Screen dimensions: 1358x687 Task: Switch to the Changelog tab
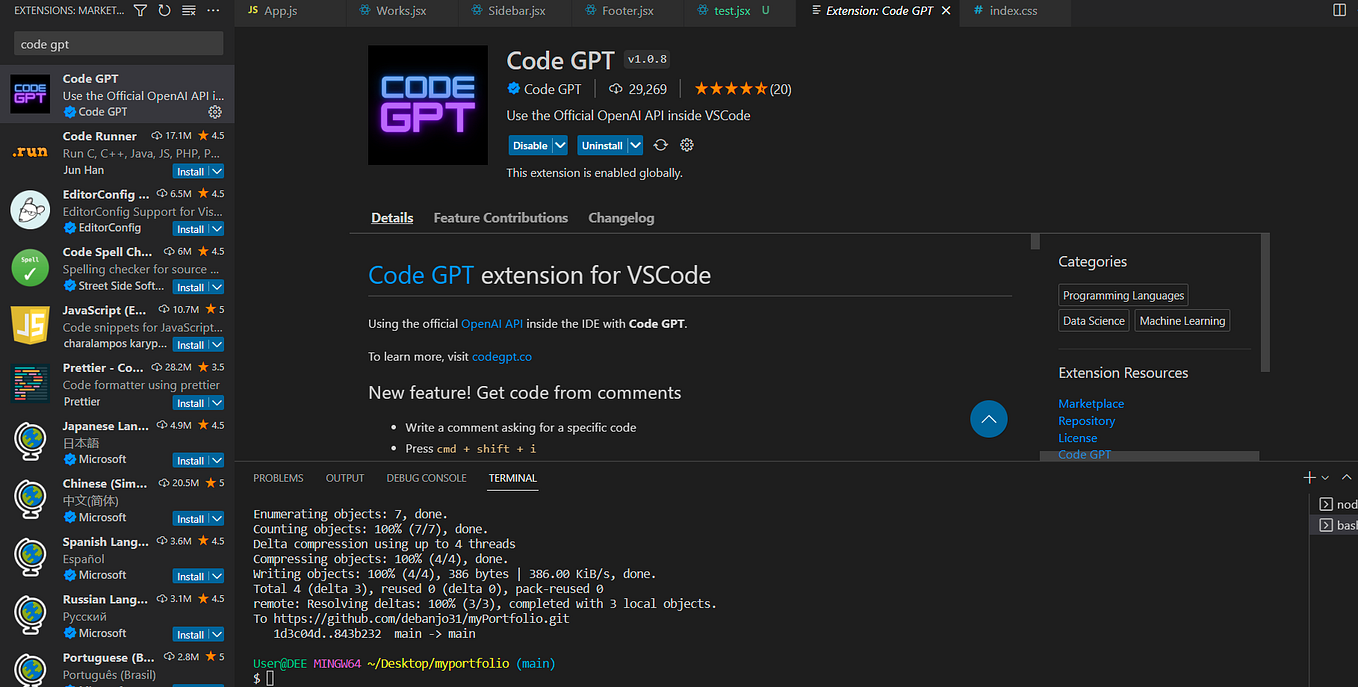tap(621, 218)
